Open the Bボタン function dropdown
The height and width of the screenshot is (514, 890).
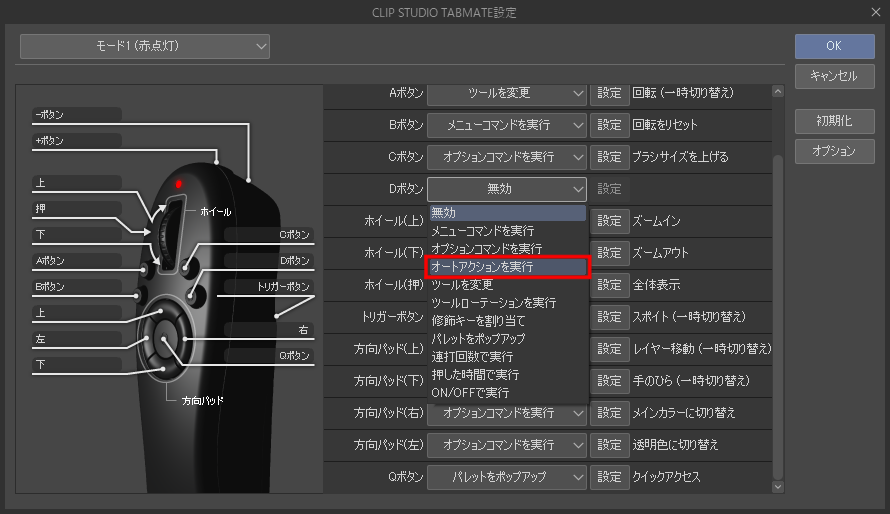pos(507,125)
